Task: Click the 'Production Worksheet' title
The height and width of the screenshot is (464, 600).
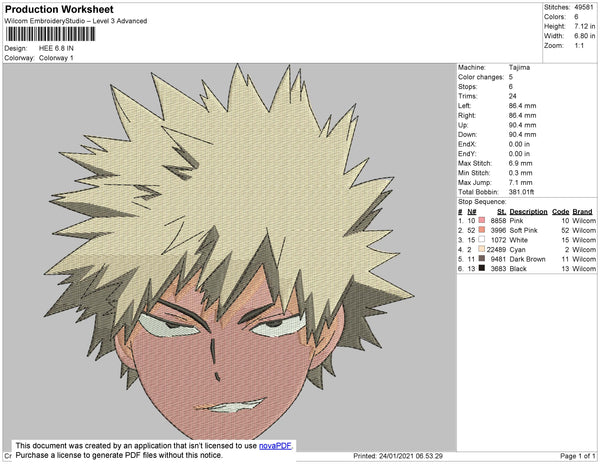Action: 59,9
